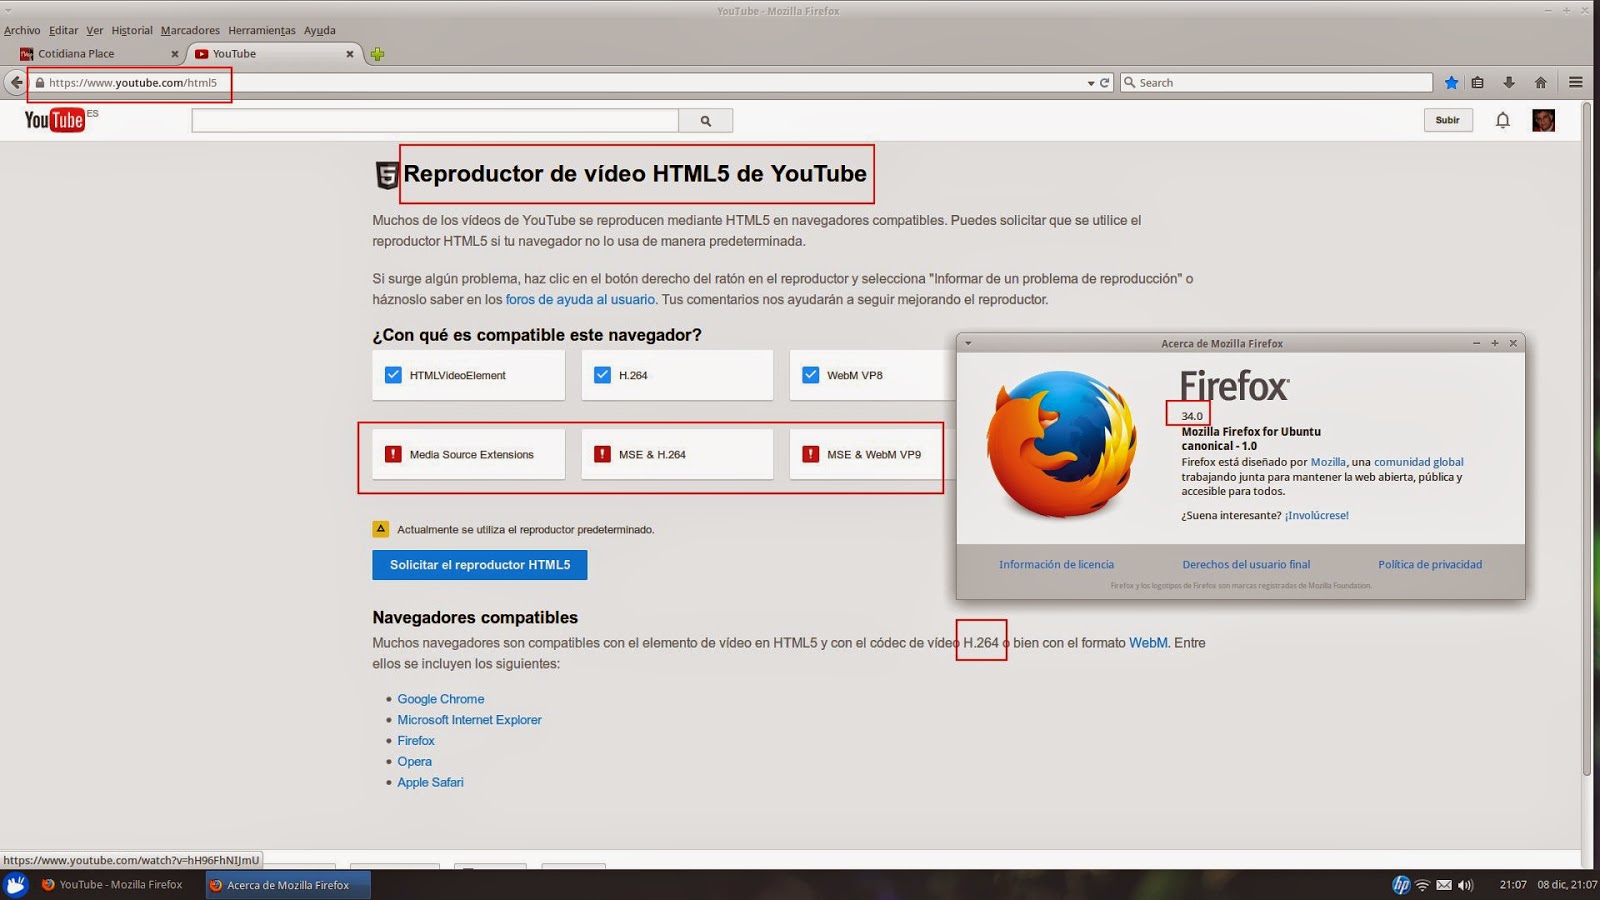Click the MSE & WebM VP9 warning icon
This screenshot has height=900, width=1600.
tap(810, 454)
